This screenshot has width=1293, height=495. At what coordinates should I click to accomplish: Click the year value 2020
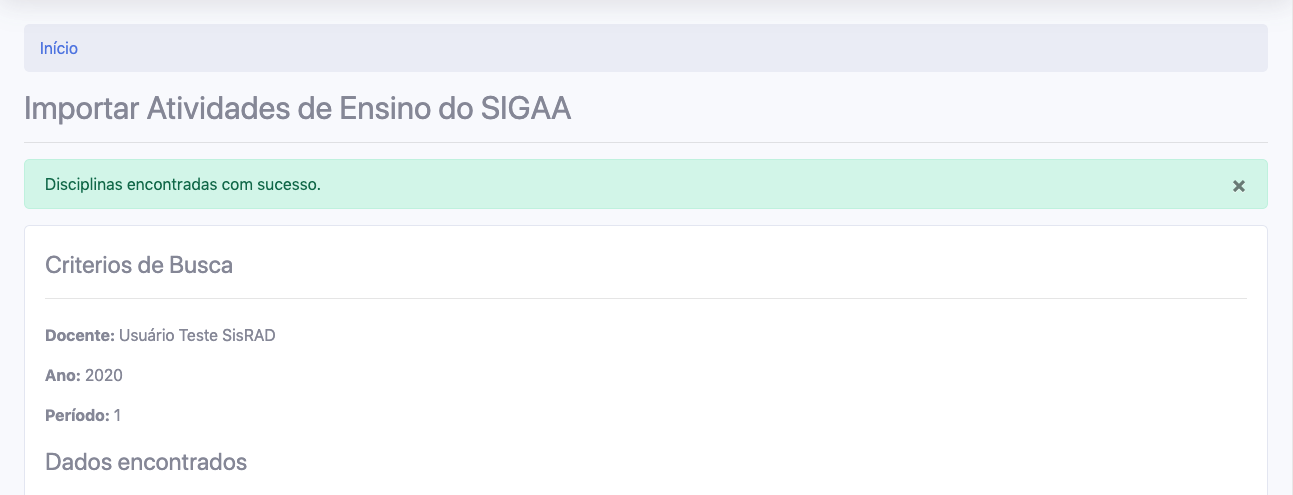(104, 376)
